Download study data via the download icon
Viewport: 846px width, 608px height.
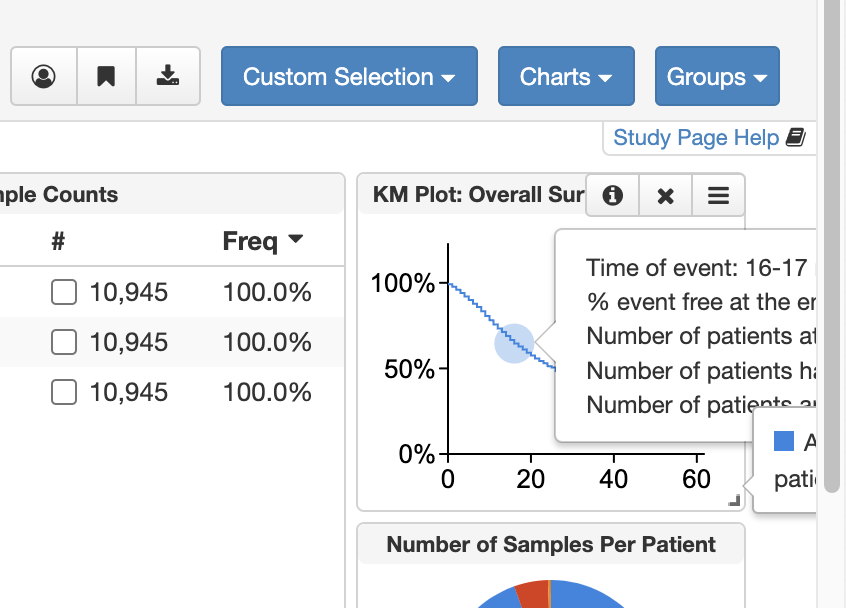167,76
